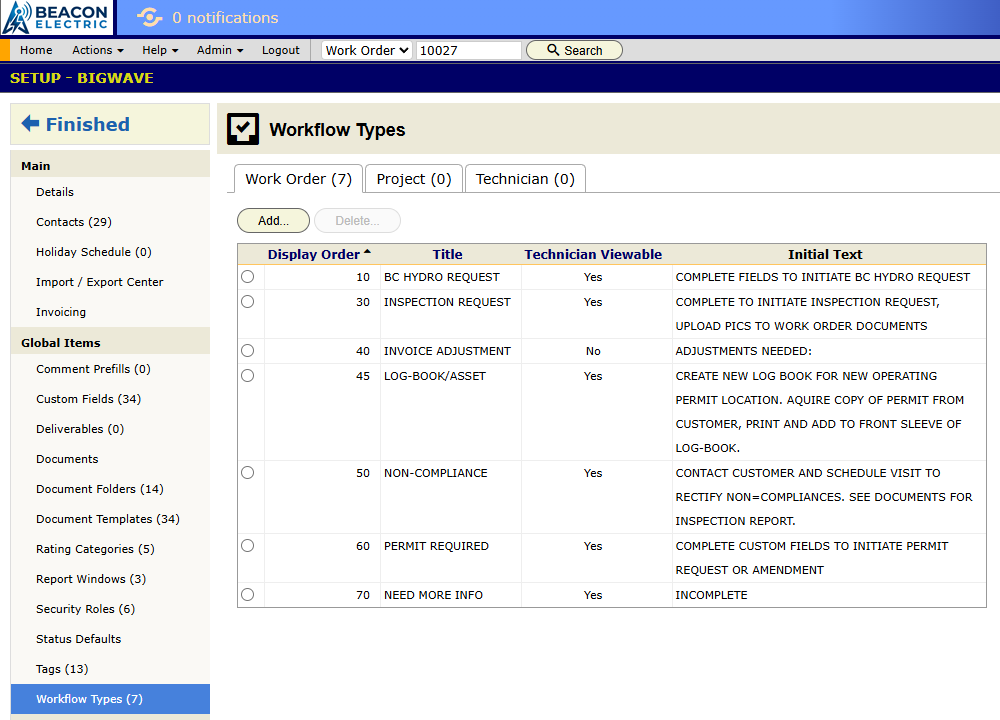Open Import / Export Center
The image size is (1000, 720).
click(x=99, y=282)
